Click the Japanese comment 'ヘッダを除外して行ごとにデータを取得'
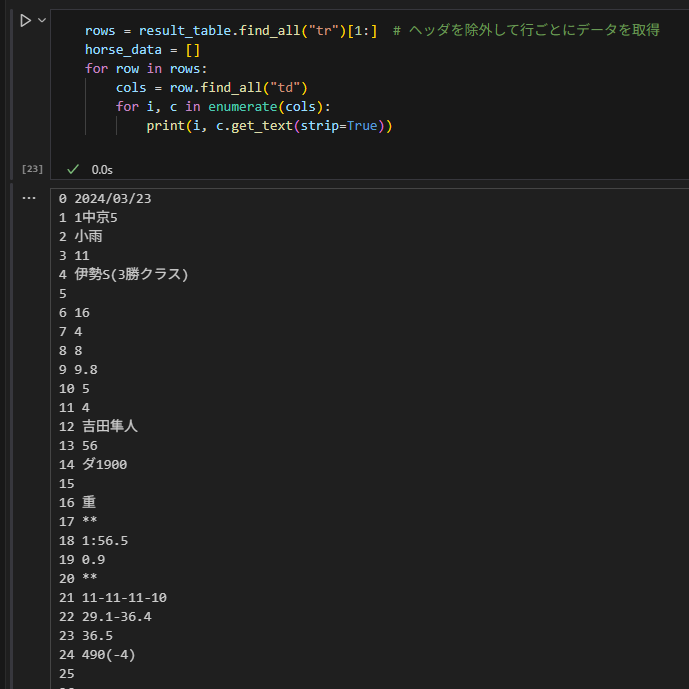689x689 pixels. click(534, 30)
